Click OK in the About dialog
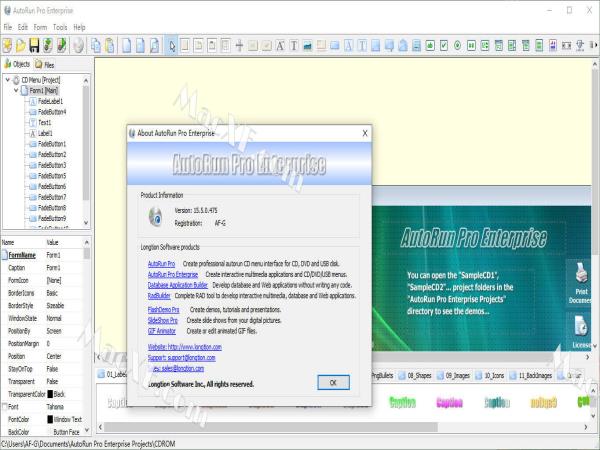The image size is (600, 450). pos(333,382)
